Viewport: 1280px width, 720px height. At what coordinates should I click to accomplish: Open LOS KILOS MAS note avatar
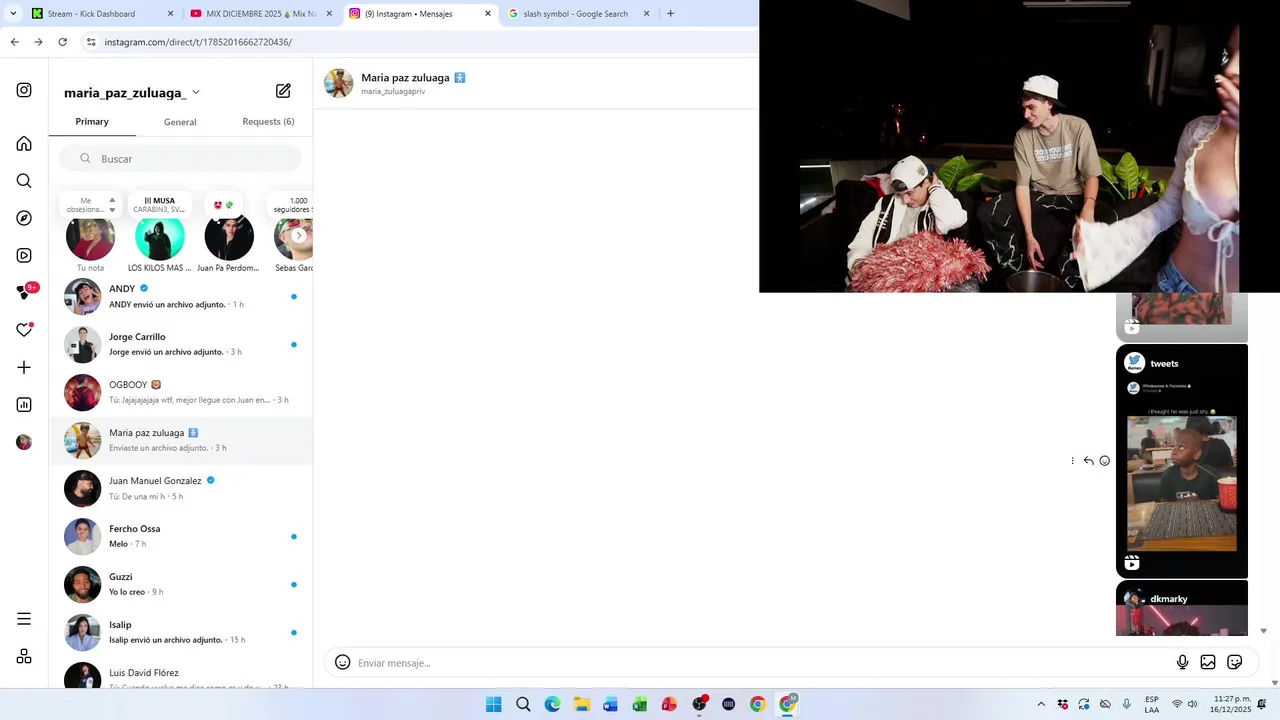(160, 238)
